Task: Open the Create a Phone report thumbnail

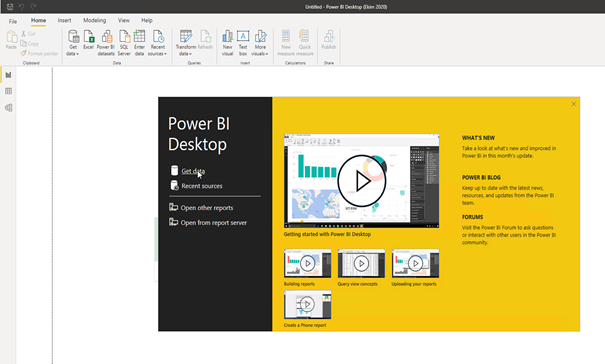Action: (x=308, y=305)
